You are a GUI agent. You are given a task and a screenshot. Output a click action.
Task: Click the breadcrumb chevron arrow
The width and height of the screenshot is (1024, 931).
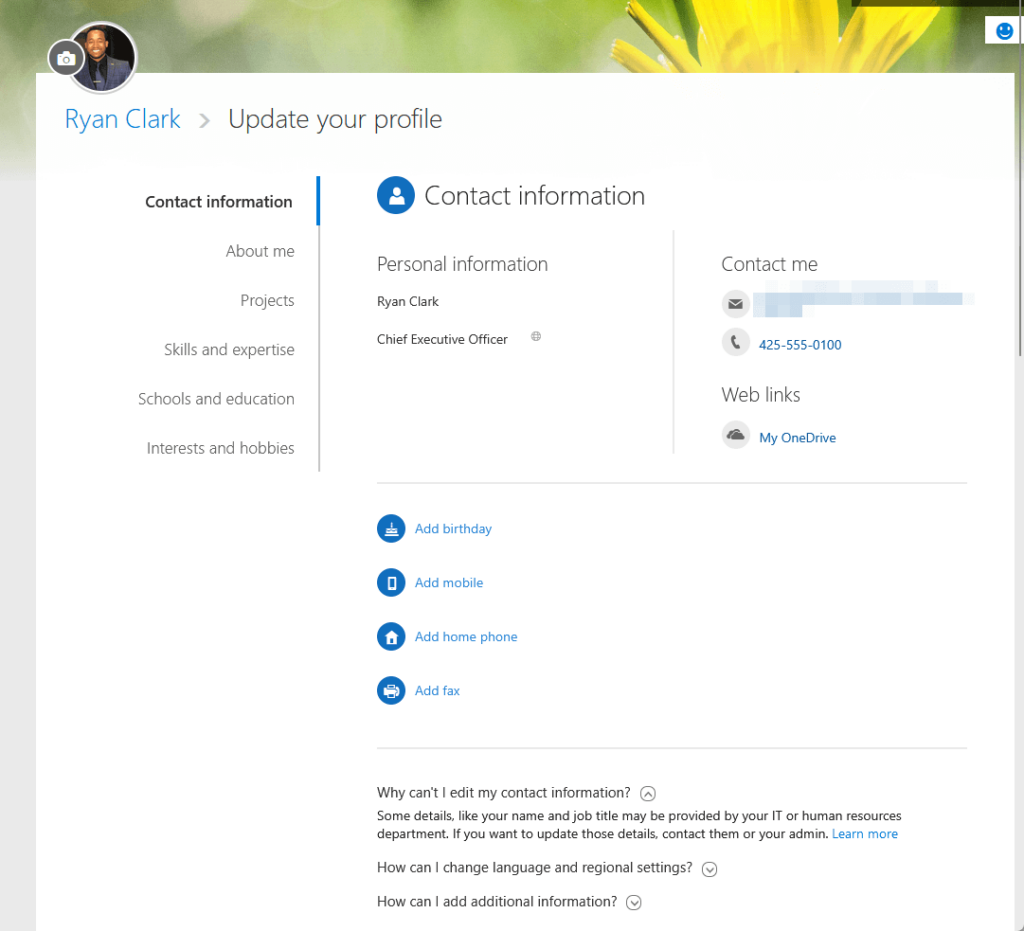click(x=204, y=121)
